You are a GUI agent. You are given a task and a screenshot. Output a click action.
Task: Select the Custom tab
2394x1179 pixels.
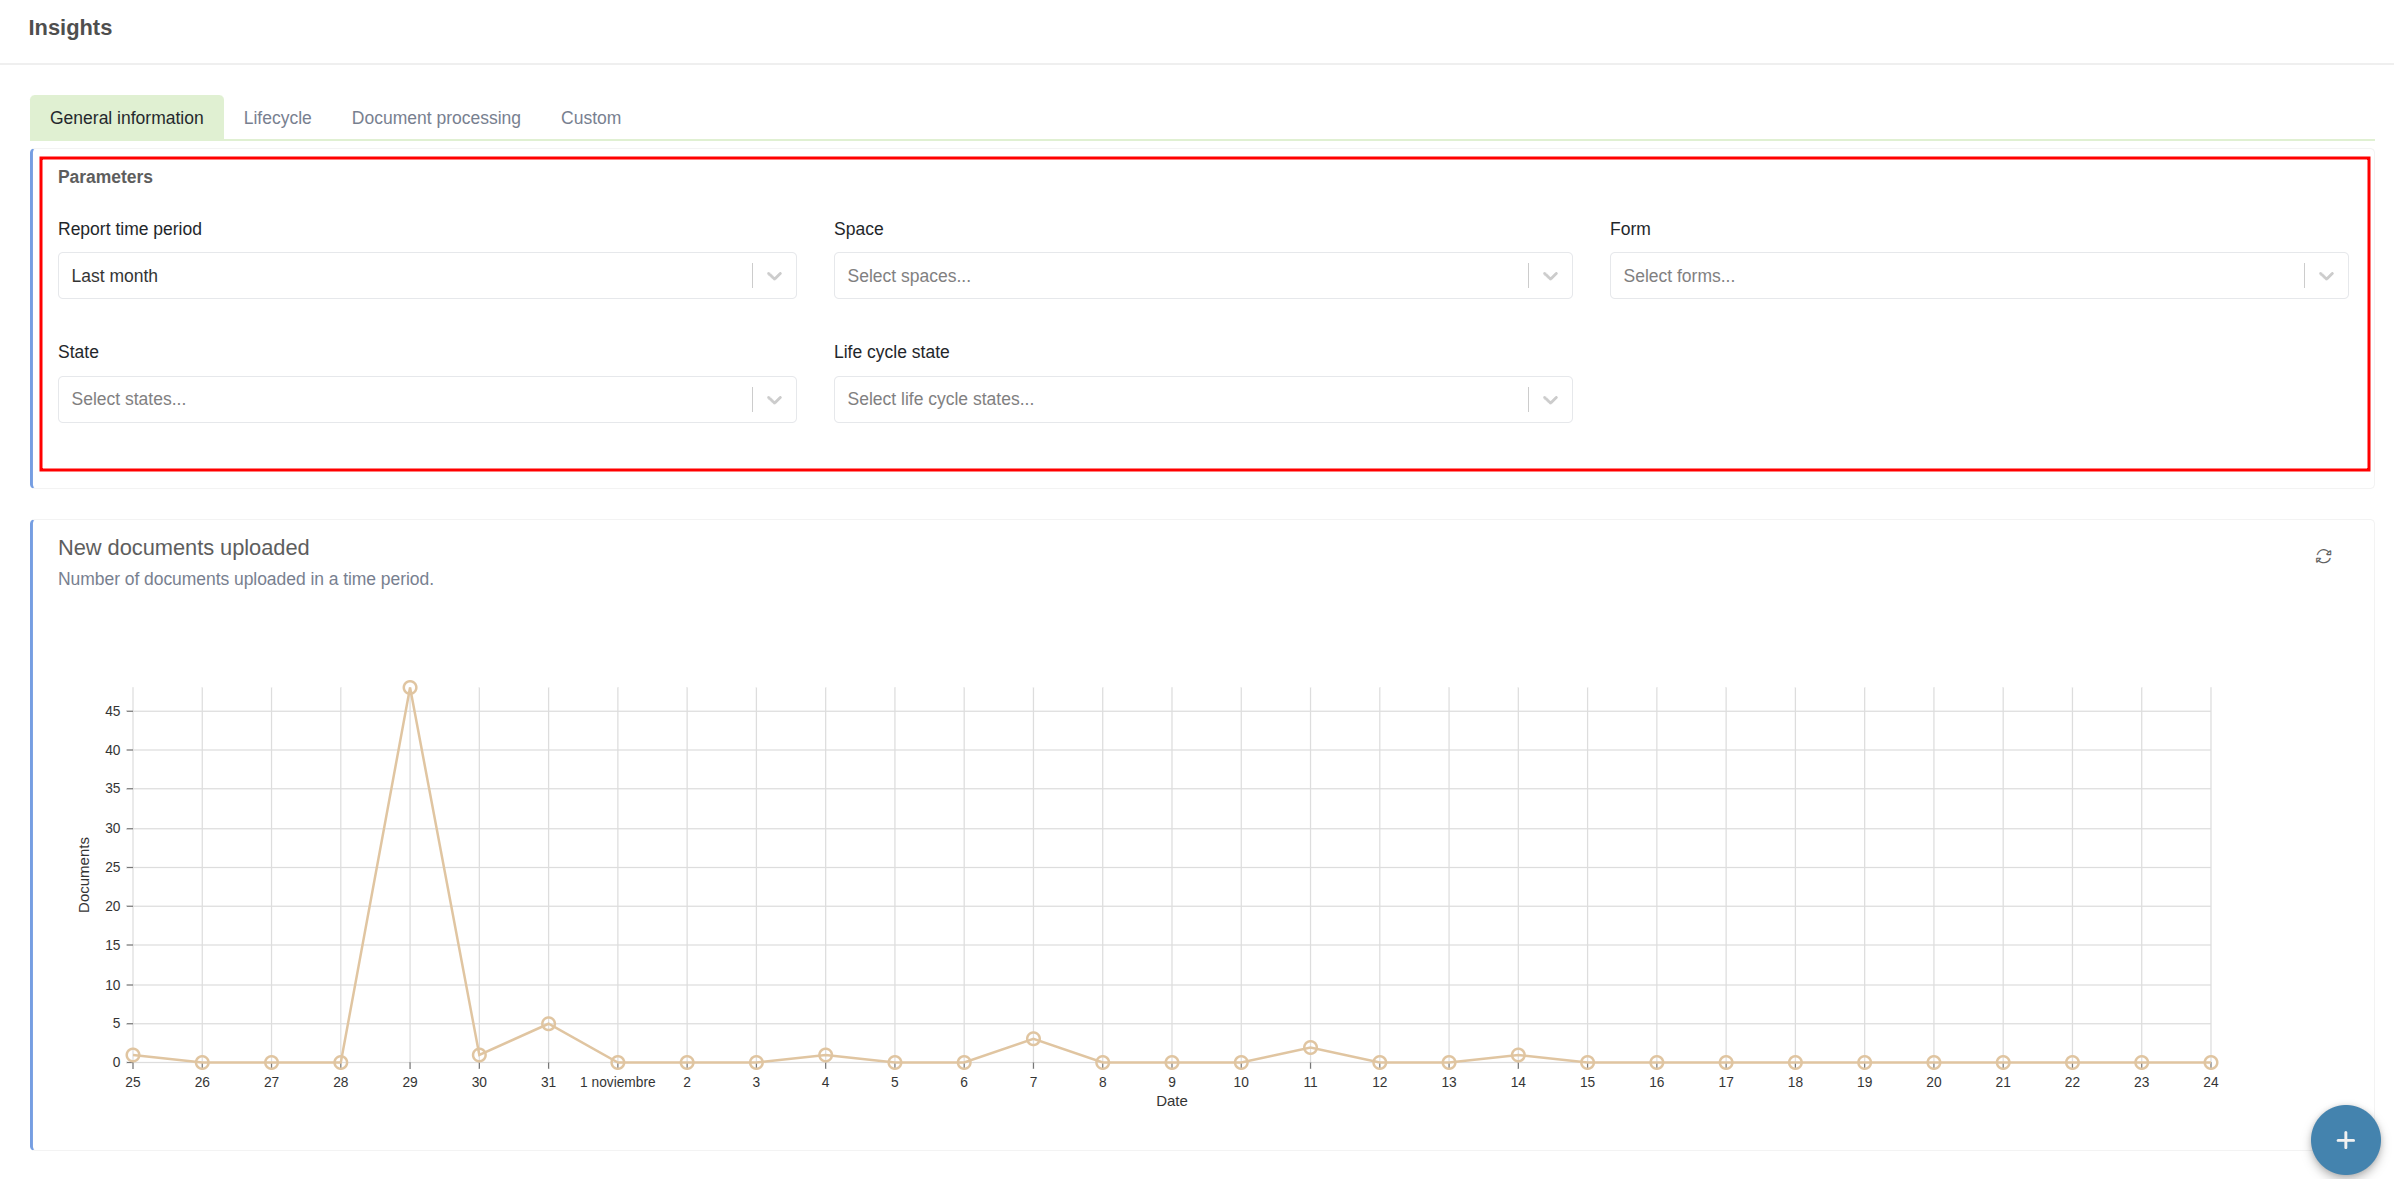click(x=590, y=118)
